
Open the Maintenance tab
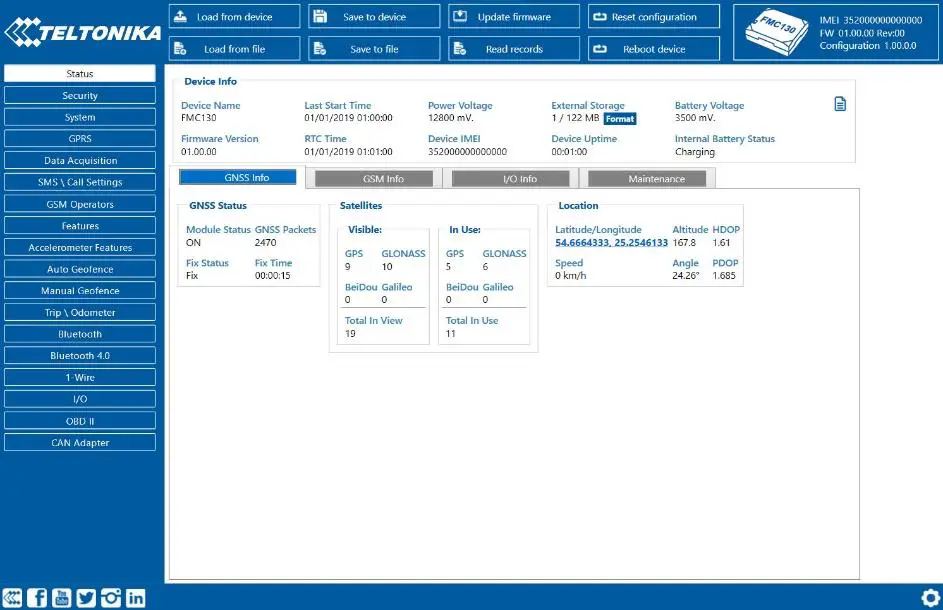pyautogui.click(x=648, y=178)
